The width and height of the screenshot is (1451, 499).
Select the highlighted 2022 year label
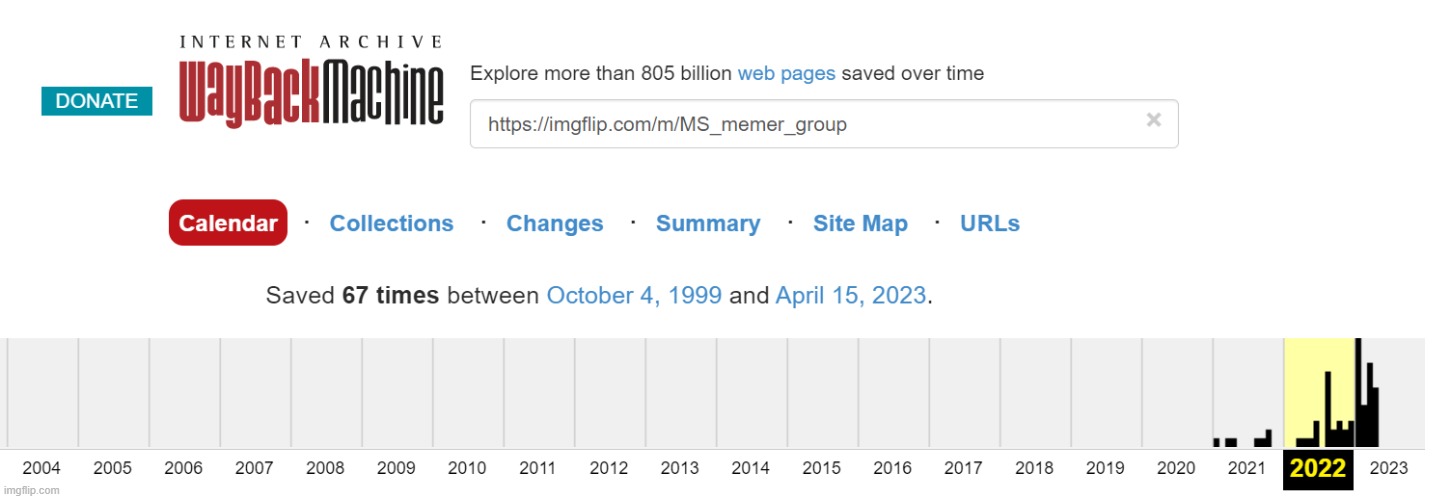coord(1318,468)
